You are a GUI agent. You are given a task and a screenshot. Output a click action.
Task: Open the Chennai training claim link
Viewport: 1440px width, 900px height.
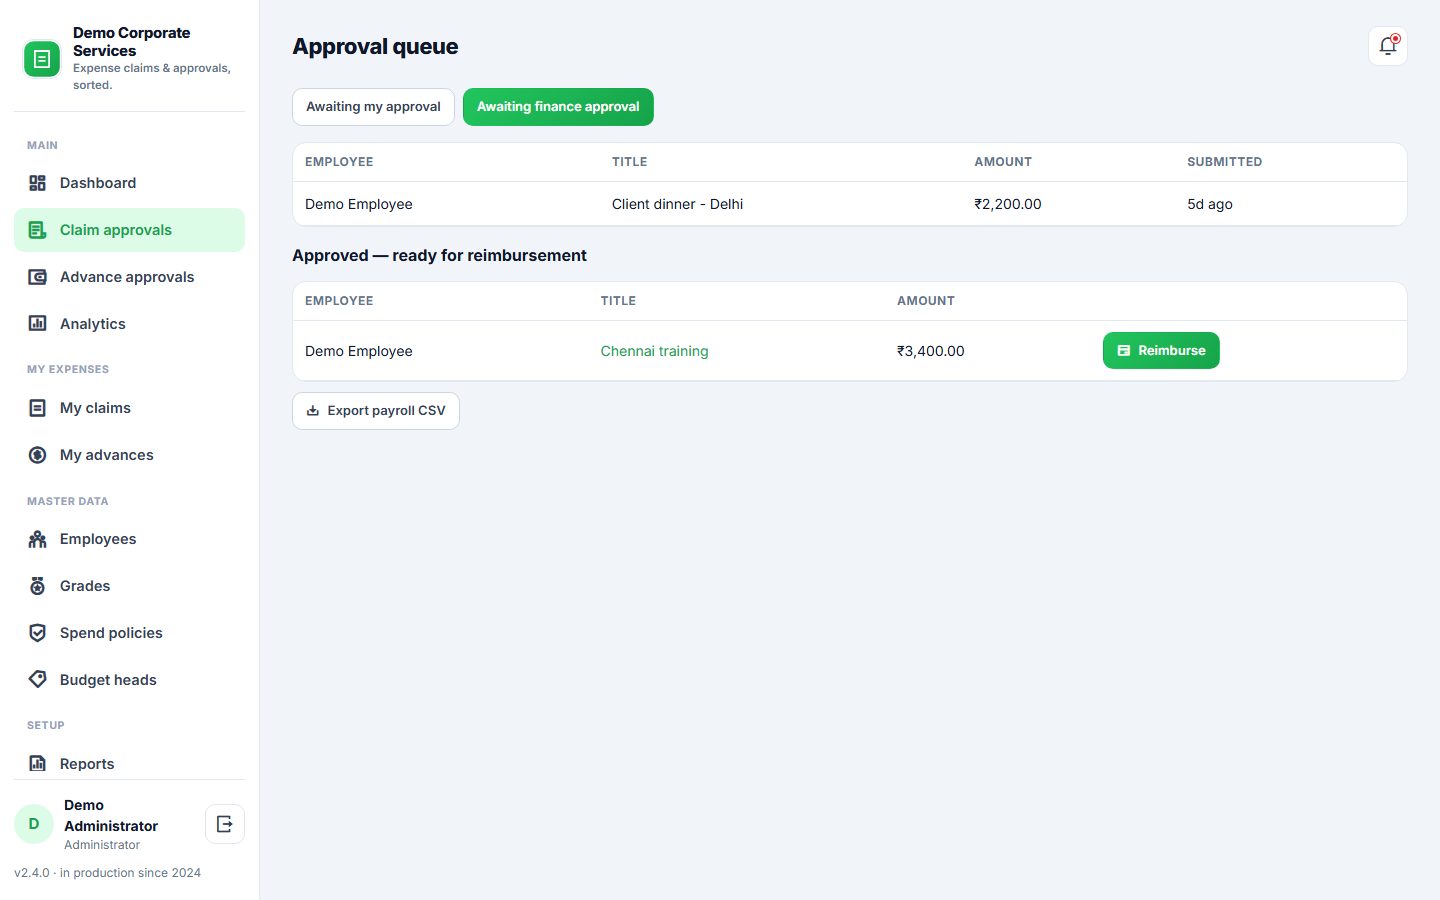click(x=654, y=351)
